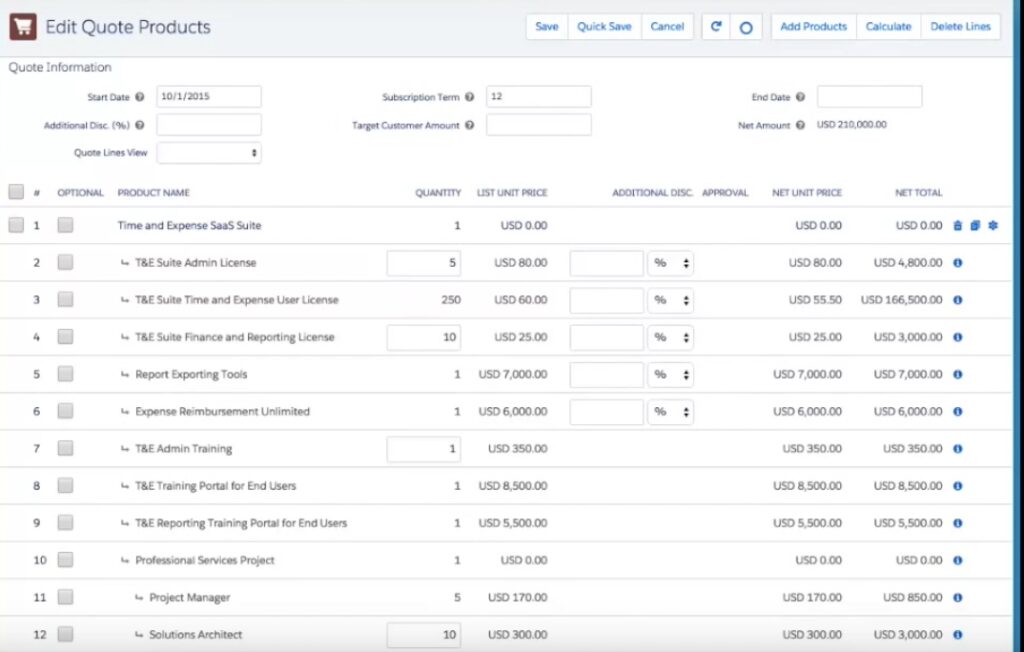Click the Start Date field
This screenshot has width=1024, height=652.
pyautogui.click(x=209, y=97)
